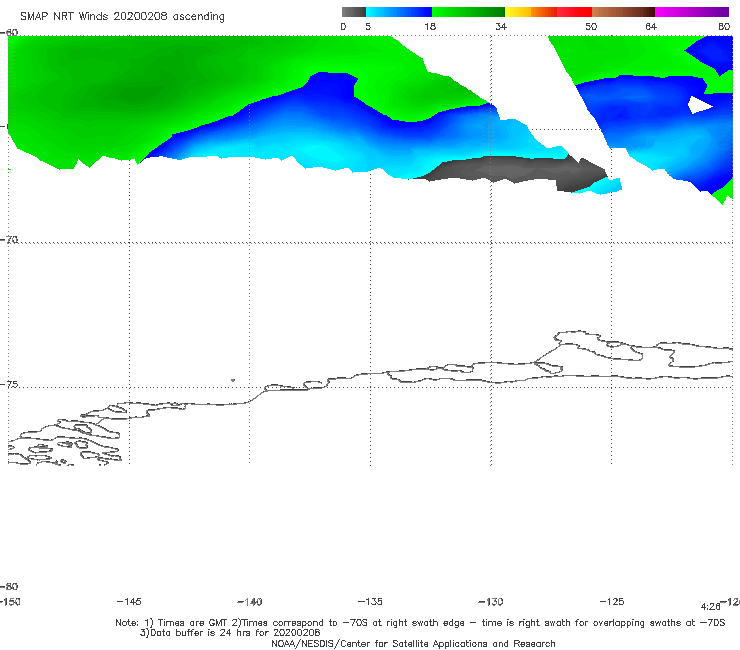740x650 pixels.
Task: Click the green segment of the color bar
Action: pyautogui.click(x=468, y=12)
